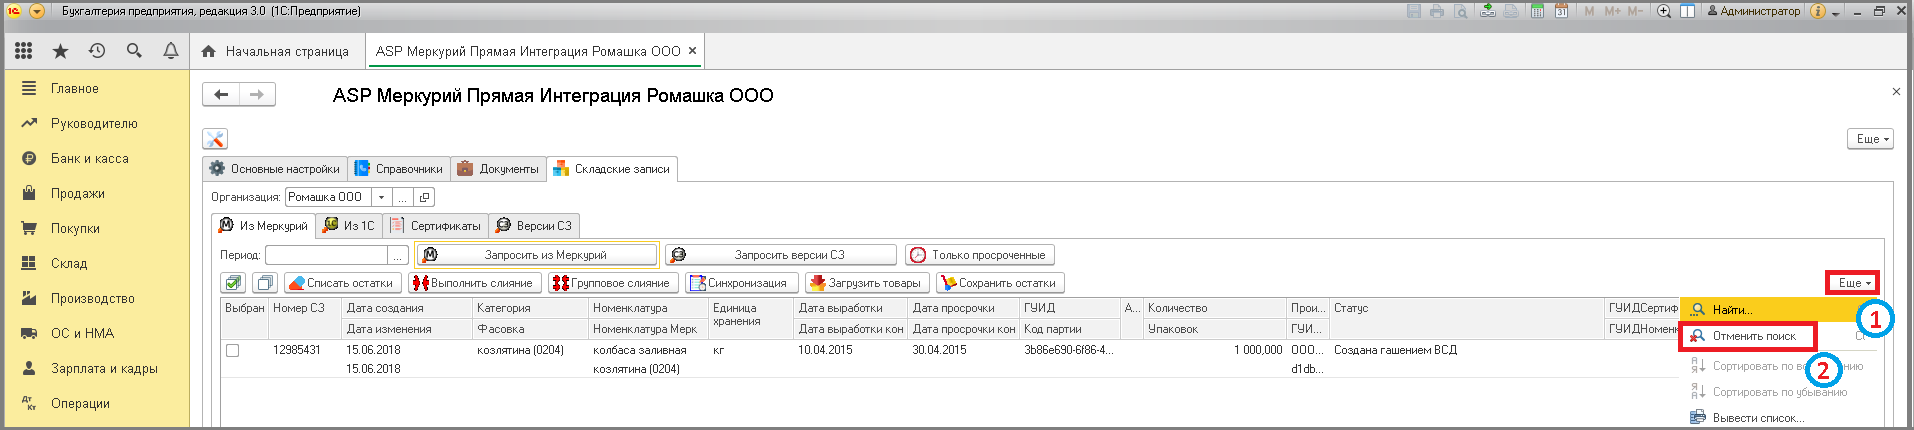Click Сохранить остатки button

click(x=1000, y=283)
